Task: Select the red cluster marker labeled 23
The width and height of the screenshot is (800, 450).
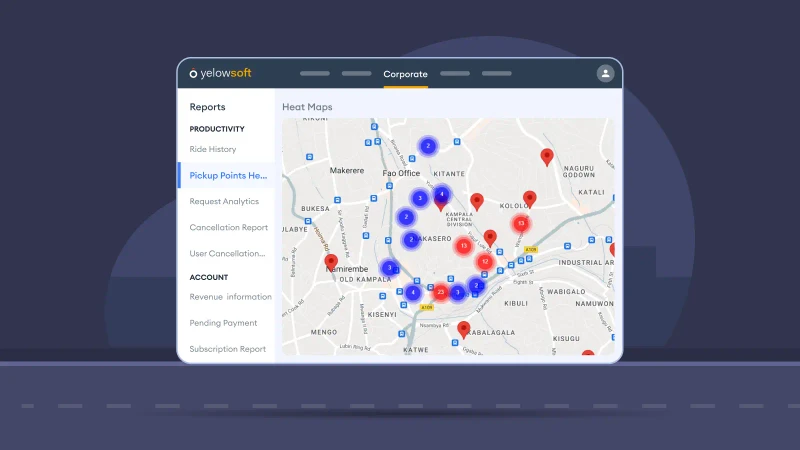Action: point(440,292)
